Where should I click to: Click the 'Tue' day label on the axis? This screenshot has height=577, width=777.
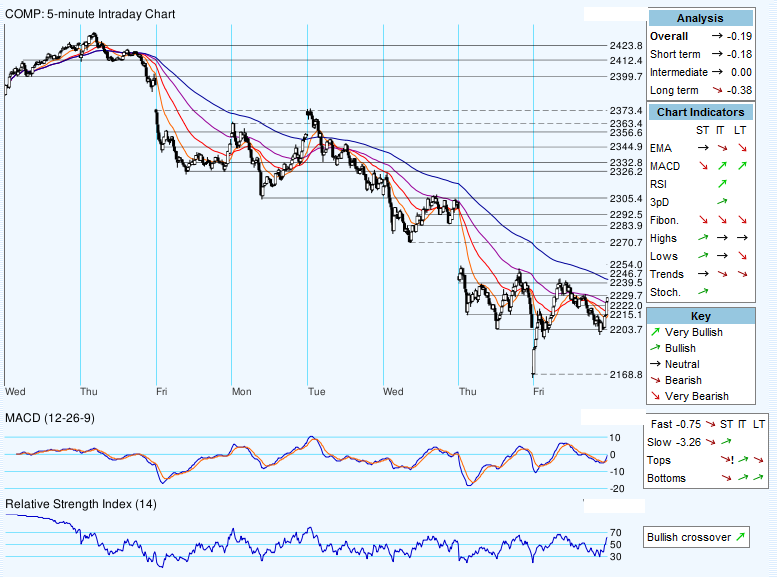coord(317,392)
